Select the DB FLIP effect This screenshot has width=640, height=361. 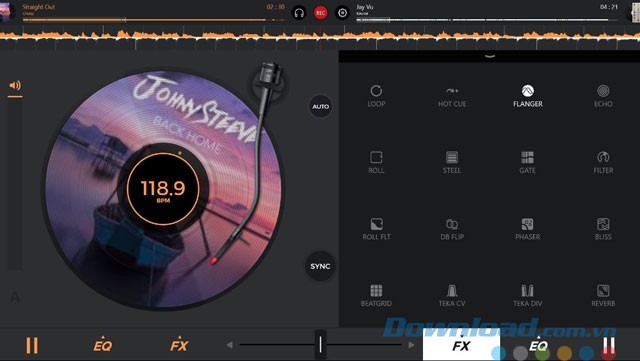click(x=452, y=229)
